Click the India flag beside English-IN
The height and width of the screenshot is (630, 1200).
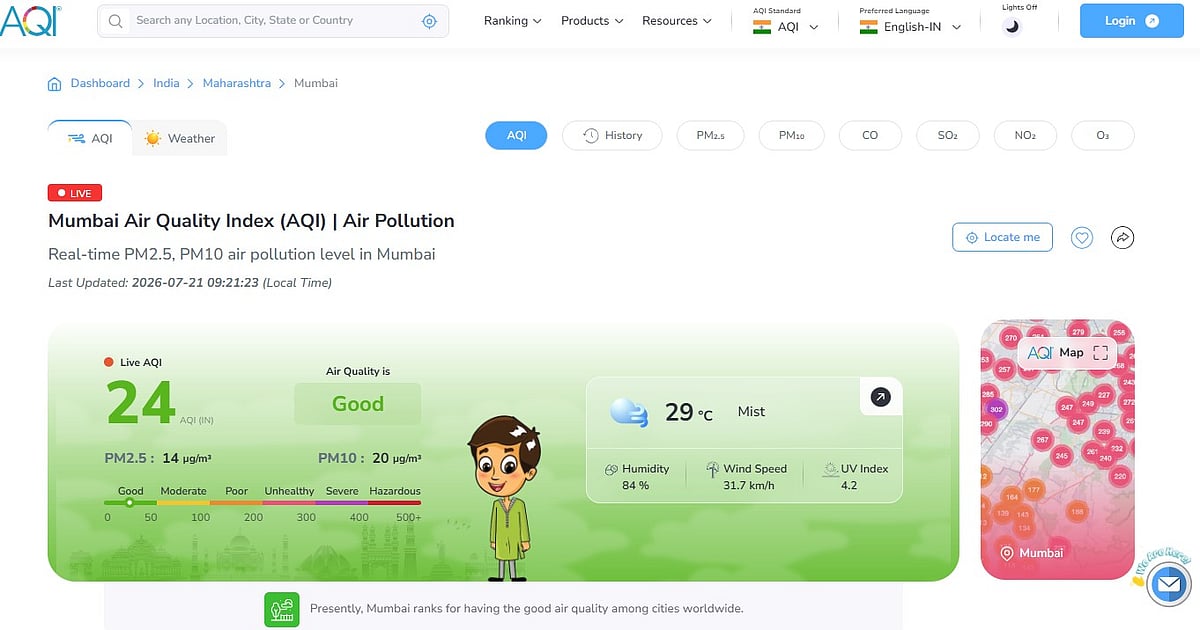tap(868, 28)
